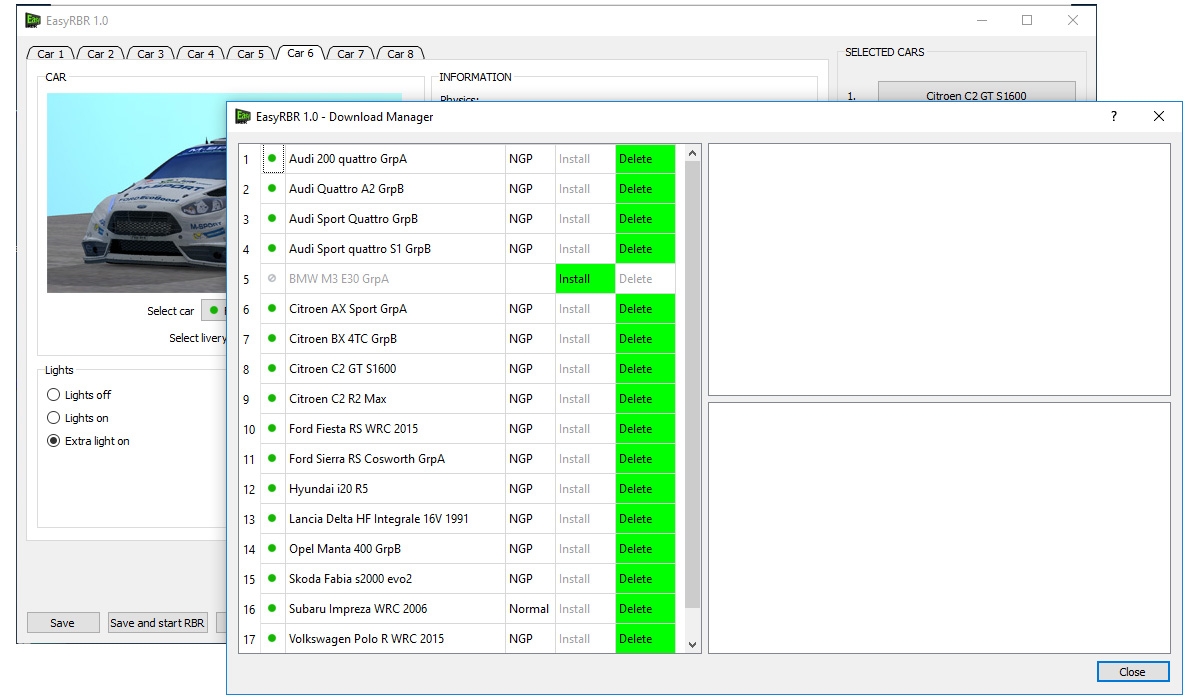Switch to Car 4 tab in main window
Image resolution: width=1200 pixels, height=700 pixels.
pyautogui.click(x=201, y=54)
